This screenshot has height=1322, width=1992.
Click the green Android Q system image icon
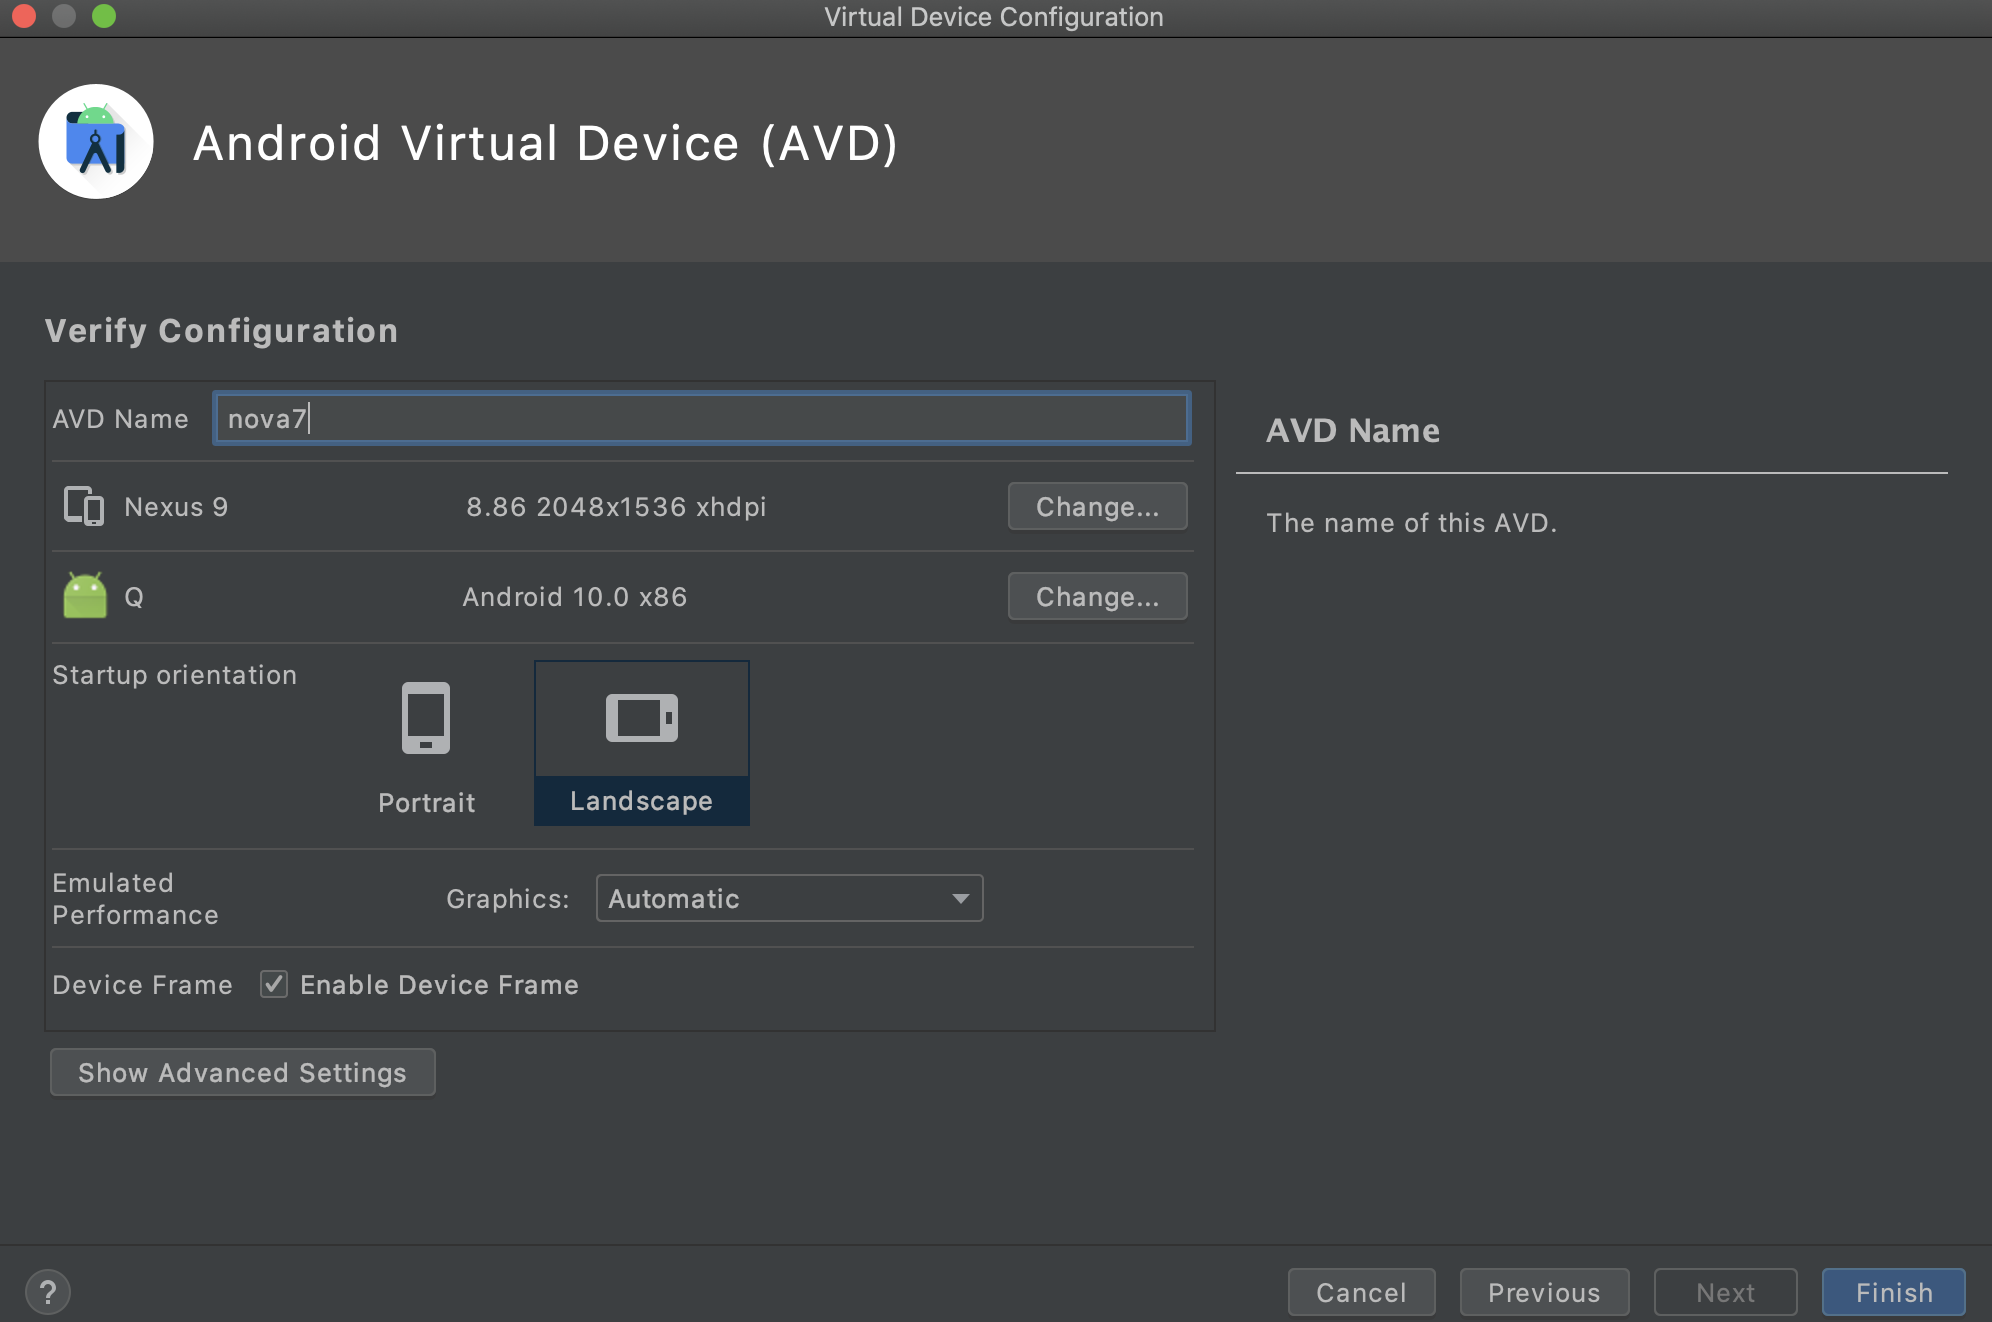coord(85,596)
